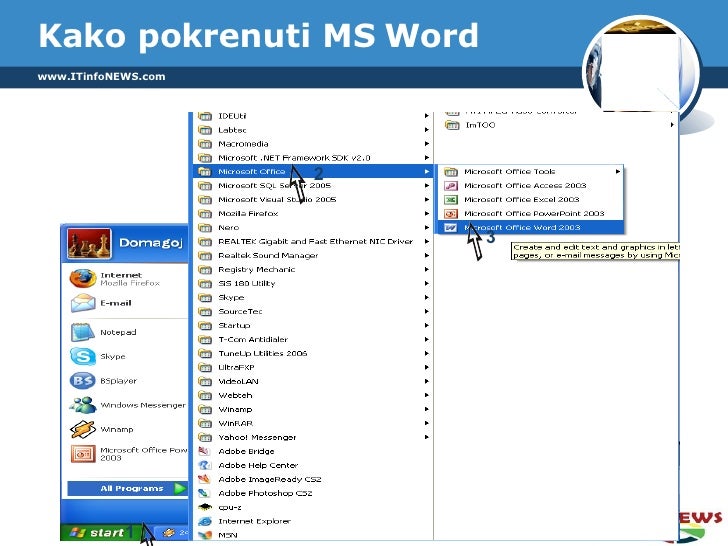Expand the Macromedia submenu arrow
This screenshot has height=546, width=728.
[x=426, y=143]
